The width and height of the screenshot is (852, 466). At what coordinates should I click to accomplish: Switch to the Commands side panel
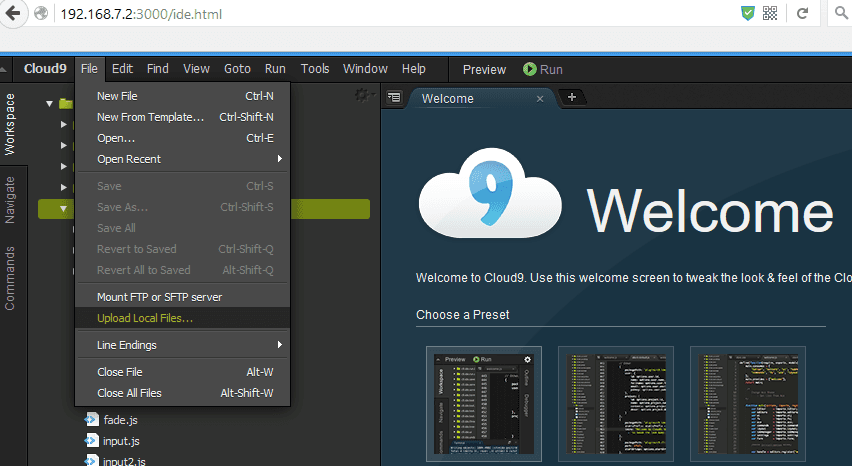coord(10,278)
